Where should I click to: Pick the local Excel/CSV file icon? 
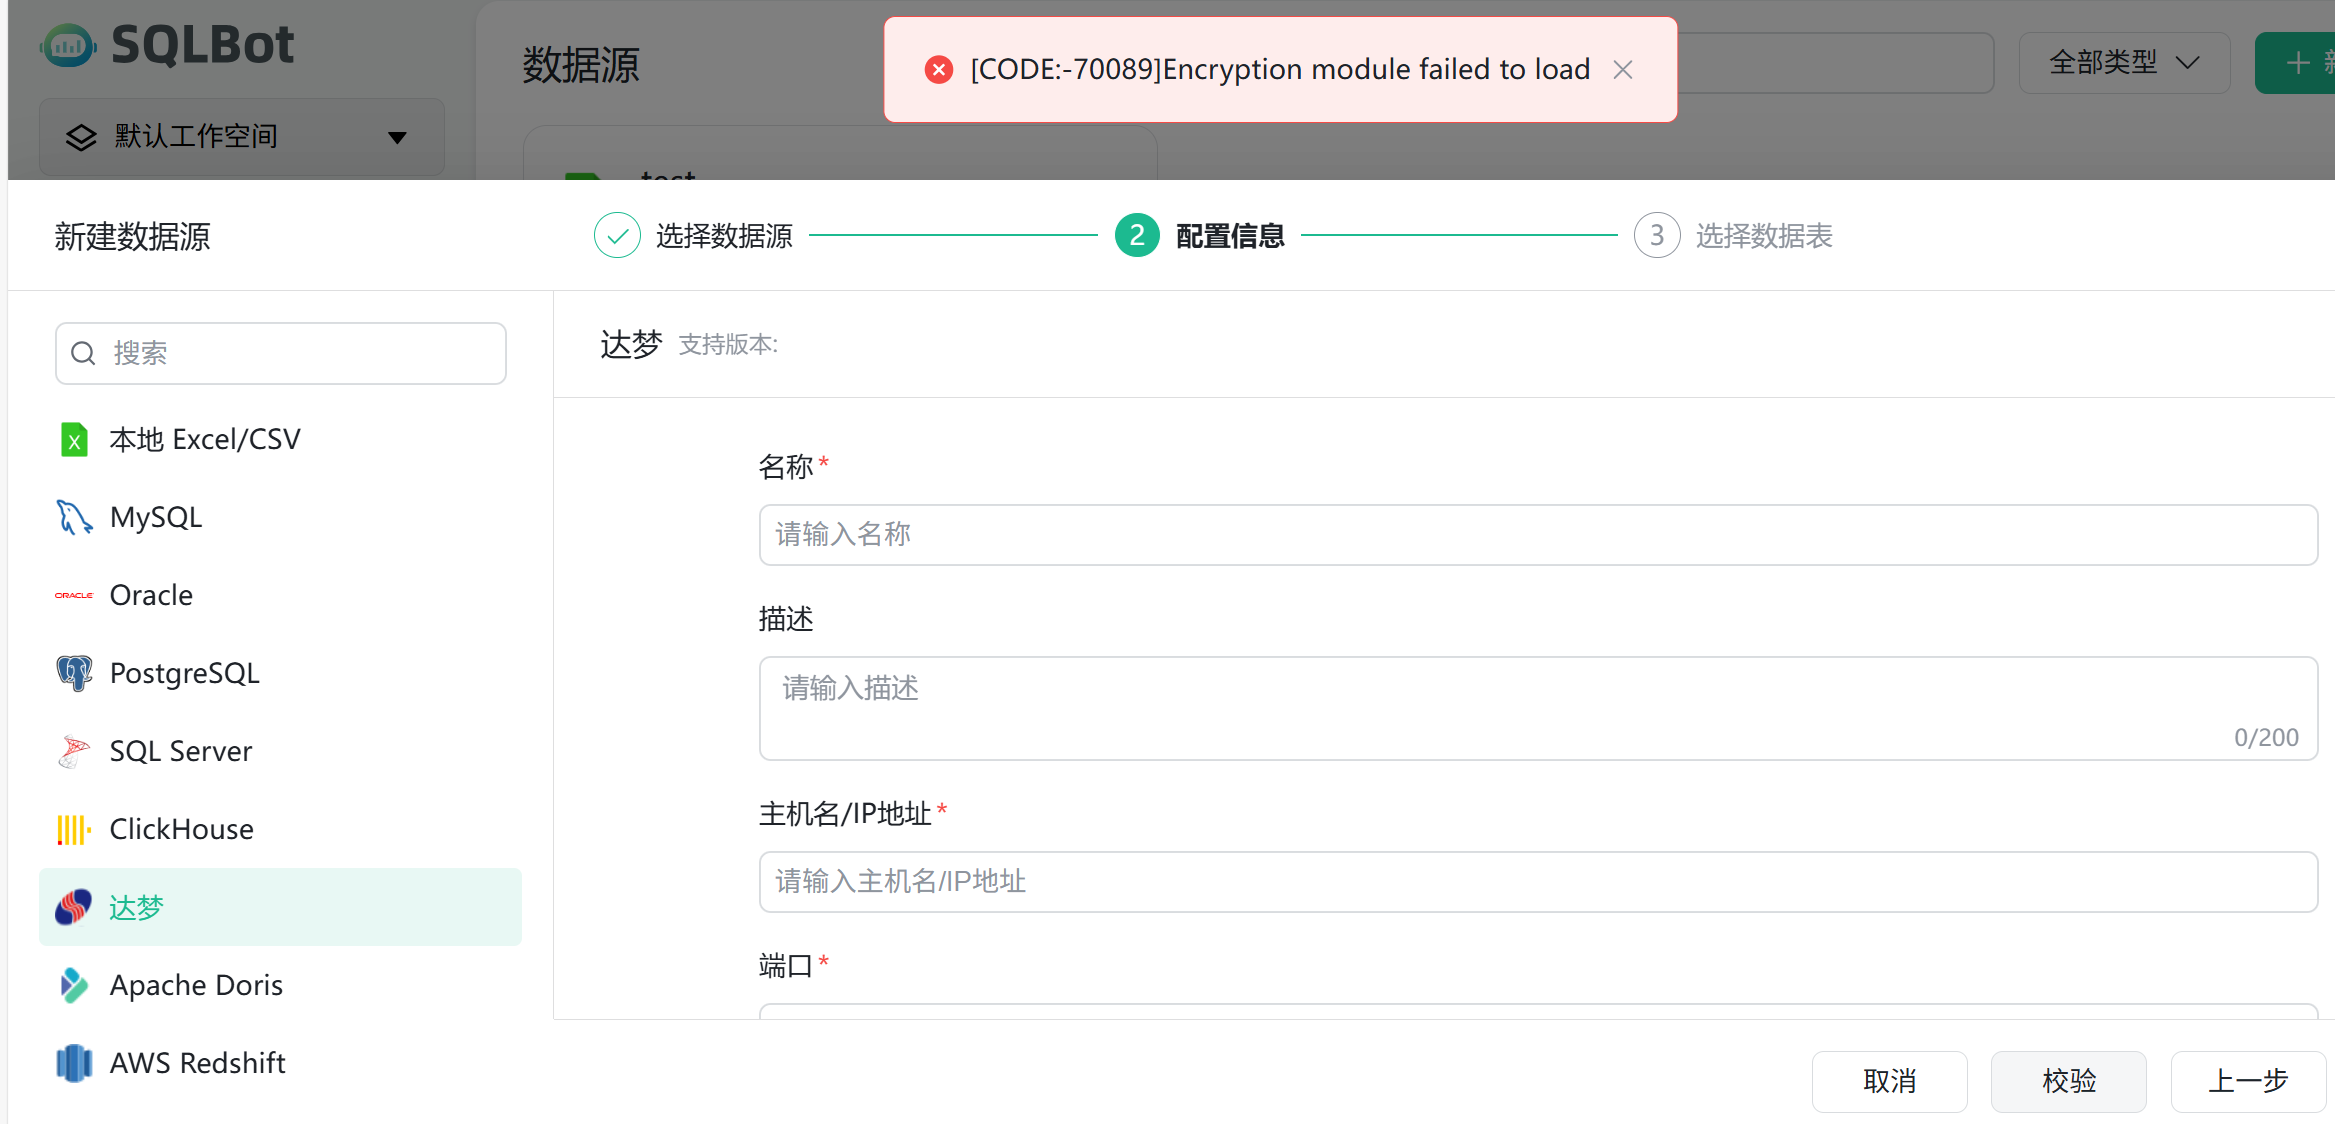74,439
